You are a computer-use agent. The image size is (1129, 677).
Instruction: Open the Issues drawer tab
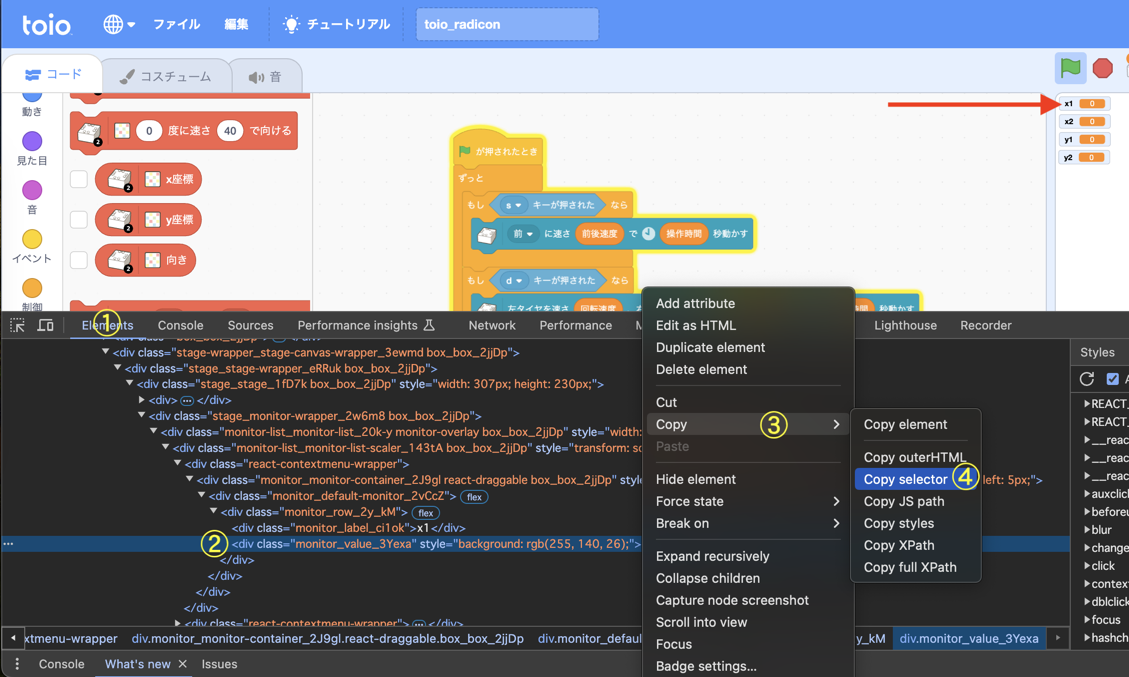tap(220, 664)
